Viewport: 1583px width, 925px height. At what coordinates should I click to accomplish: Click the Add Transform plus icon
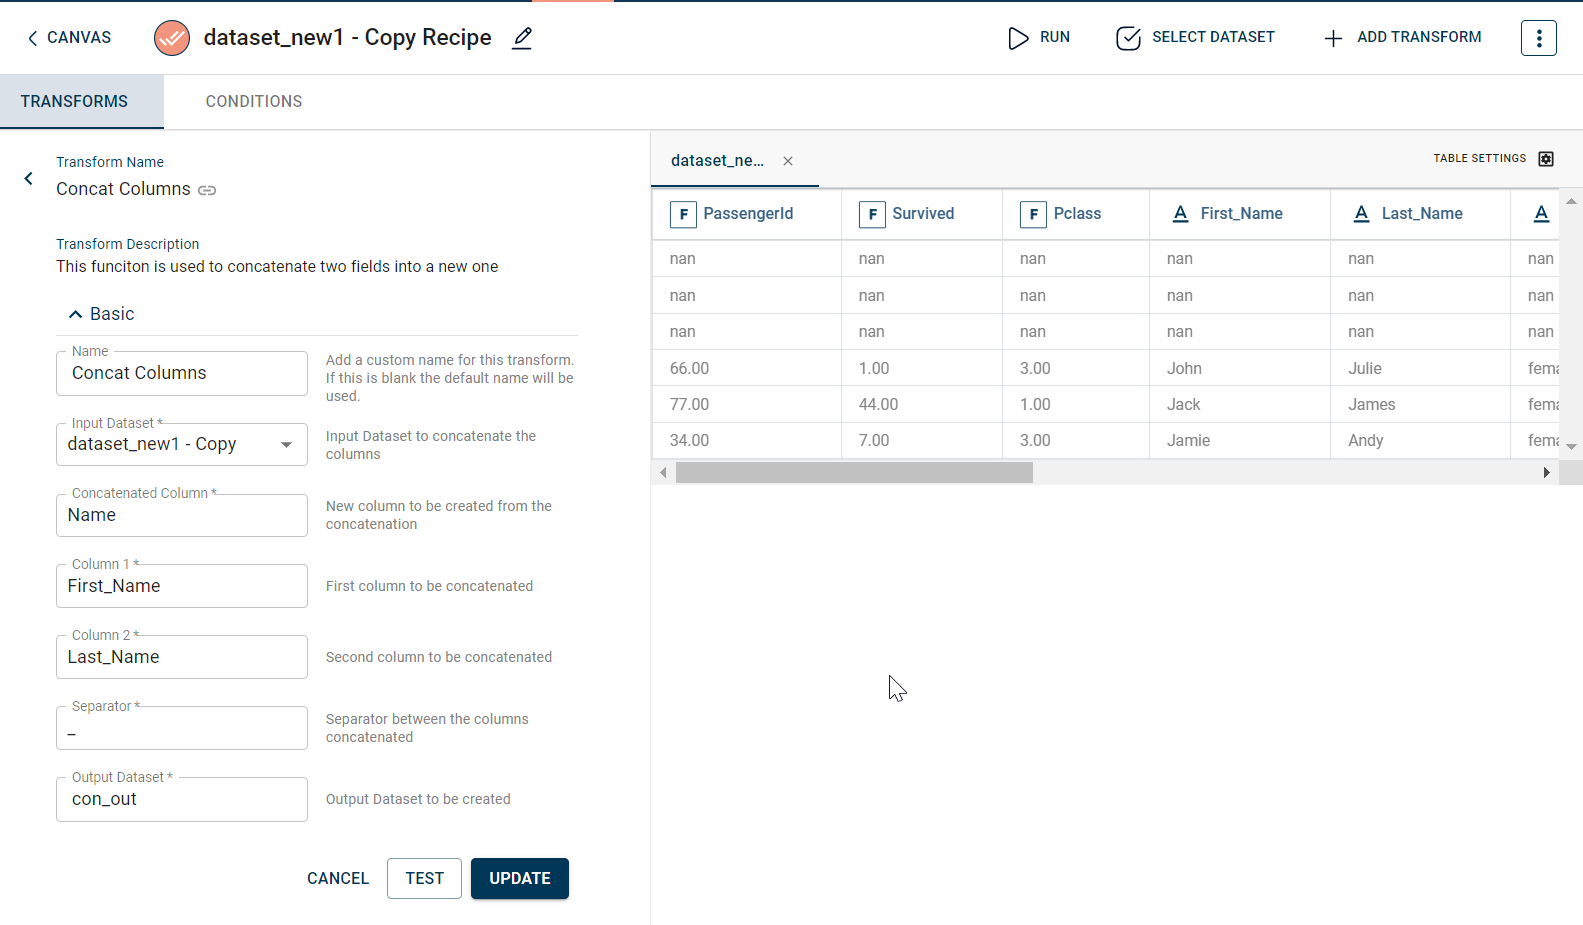[1333, 38]
